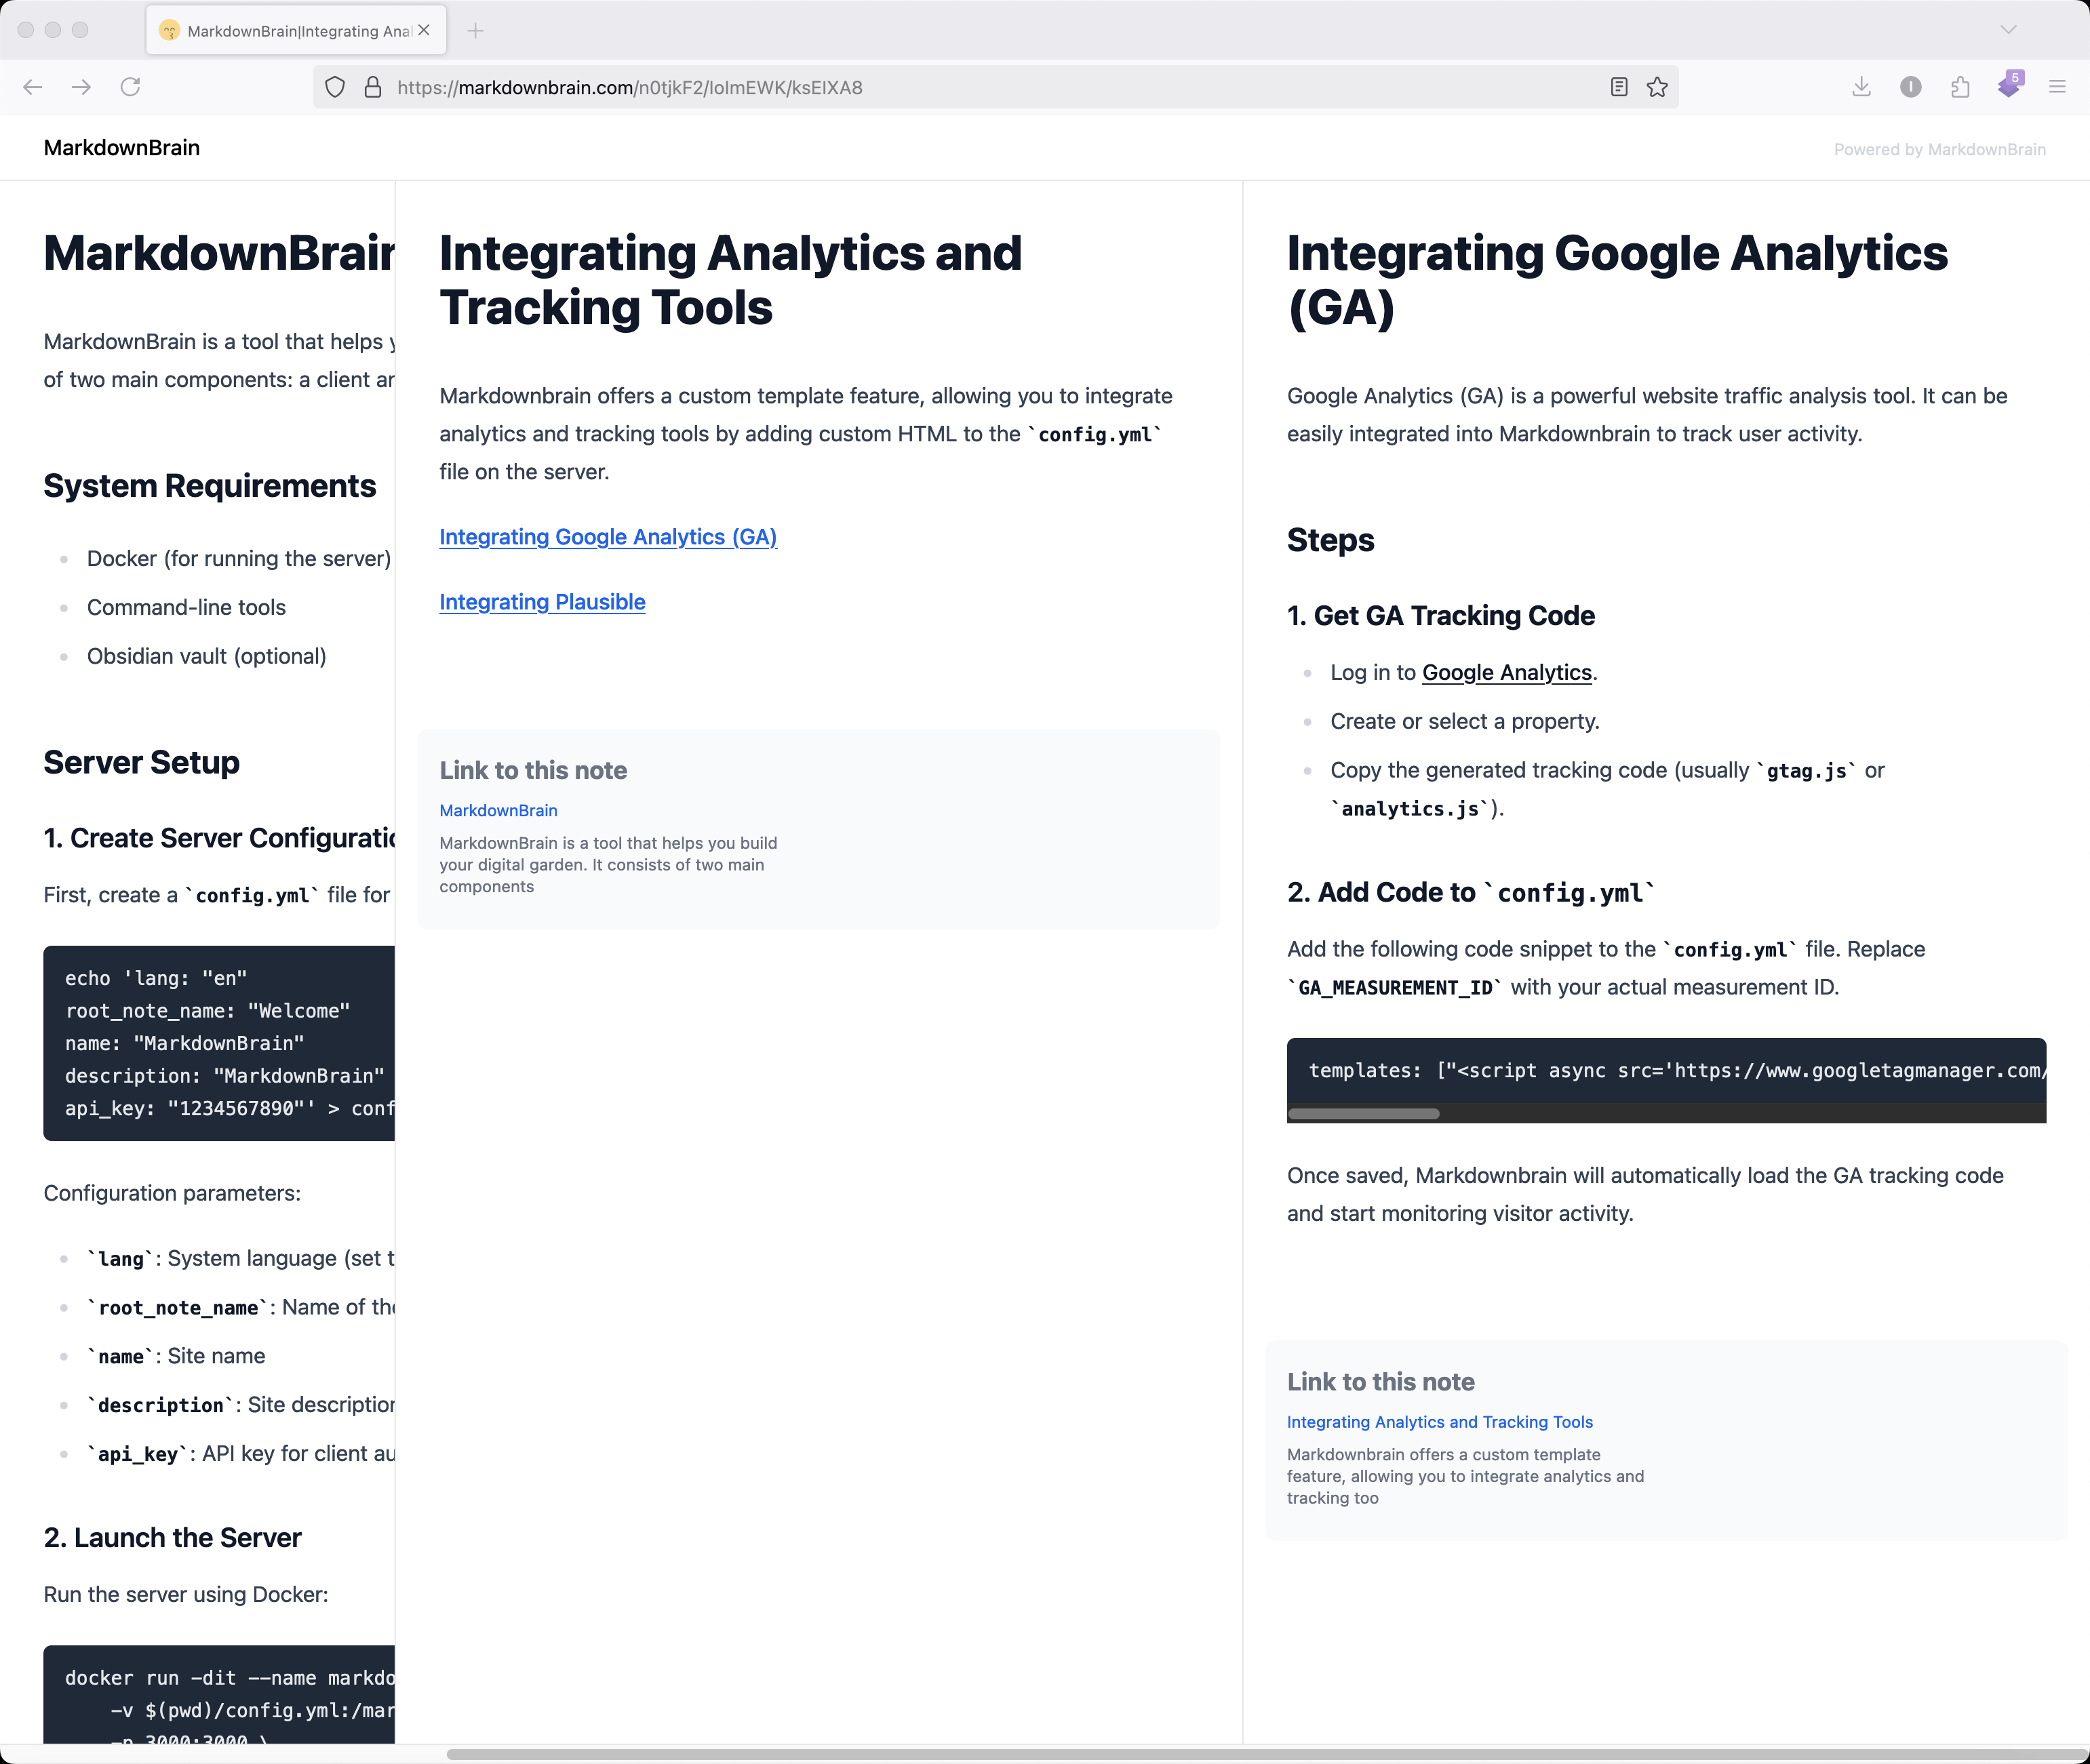Click the code block horizontal scrollbar
The image size is (2090, 1764).
1364,1113
